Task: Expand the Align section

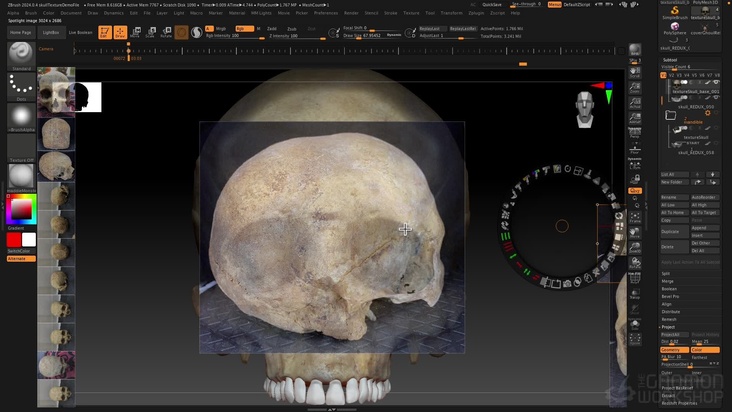Action: tap(666, 304)
